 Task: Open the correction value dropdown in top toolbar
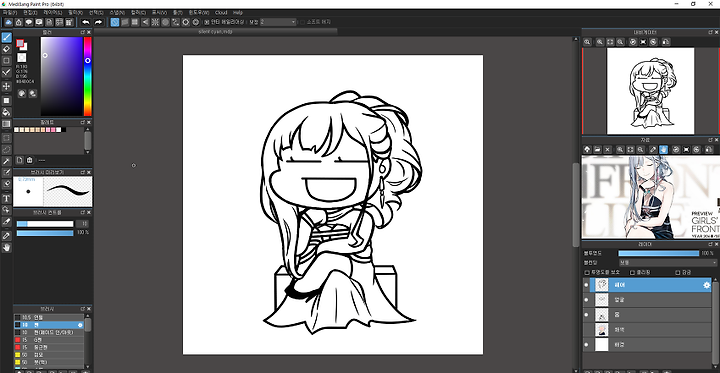pos(278,22)
